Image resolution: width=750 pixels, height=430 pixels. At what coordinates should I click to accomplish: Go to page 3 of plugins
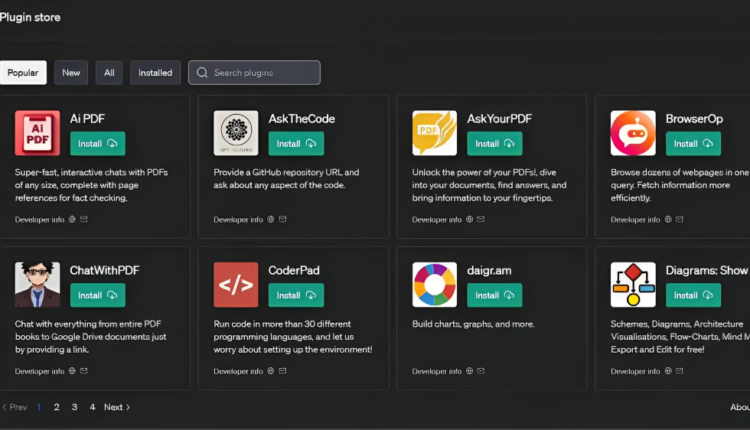click(74, 407)
